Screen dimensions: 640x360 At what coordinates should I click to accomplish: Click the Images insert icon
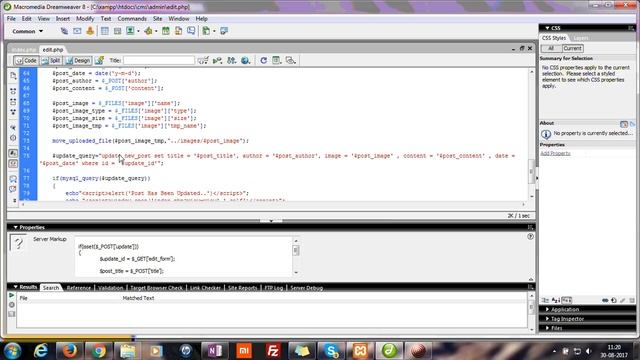tap(130, 31)
